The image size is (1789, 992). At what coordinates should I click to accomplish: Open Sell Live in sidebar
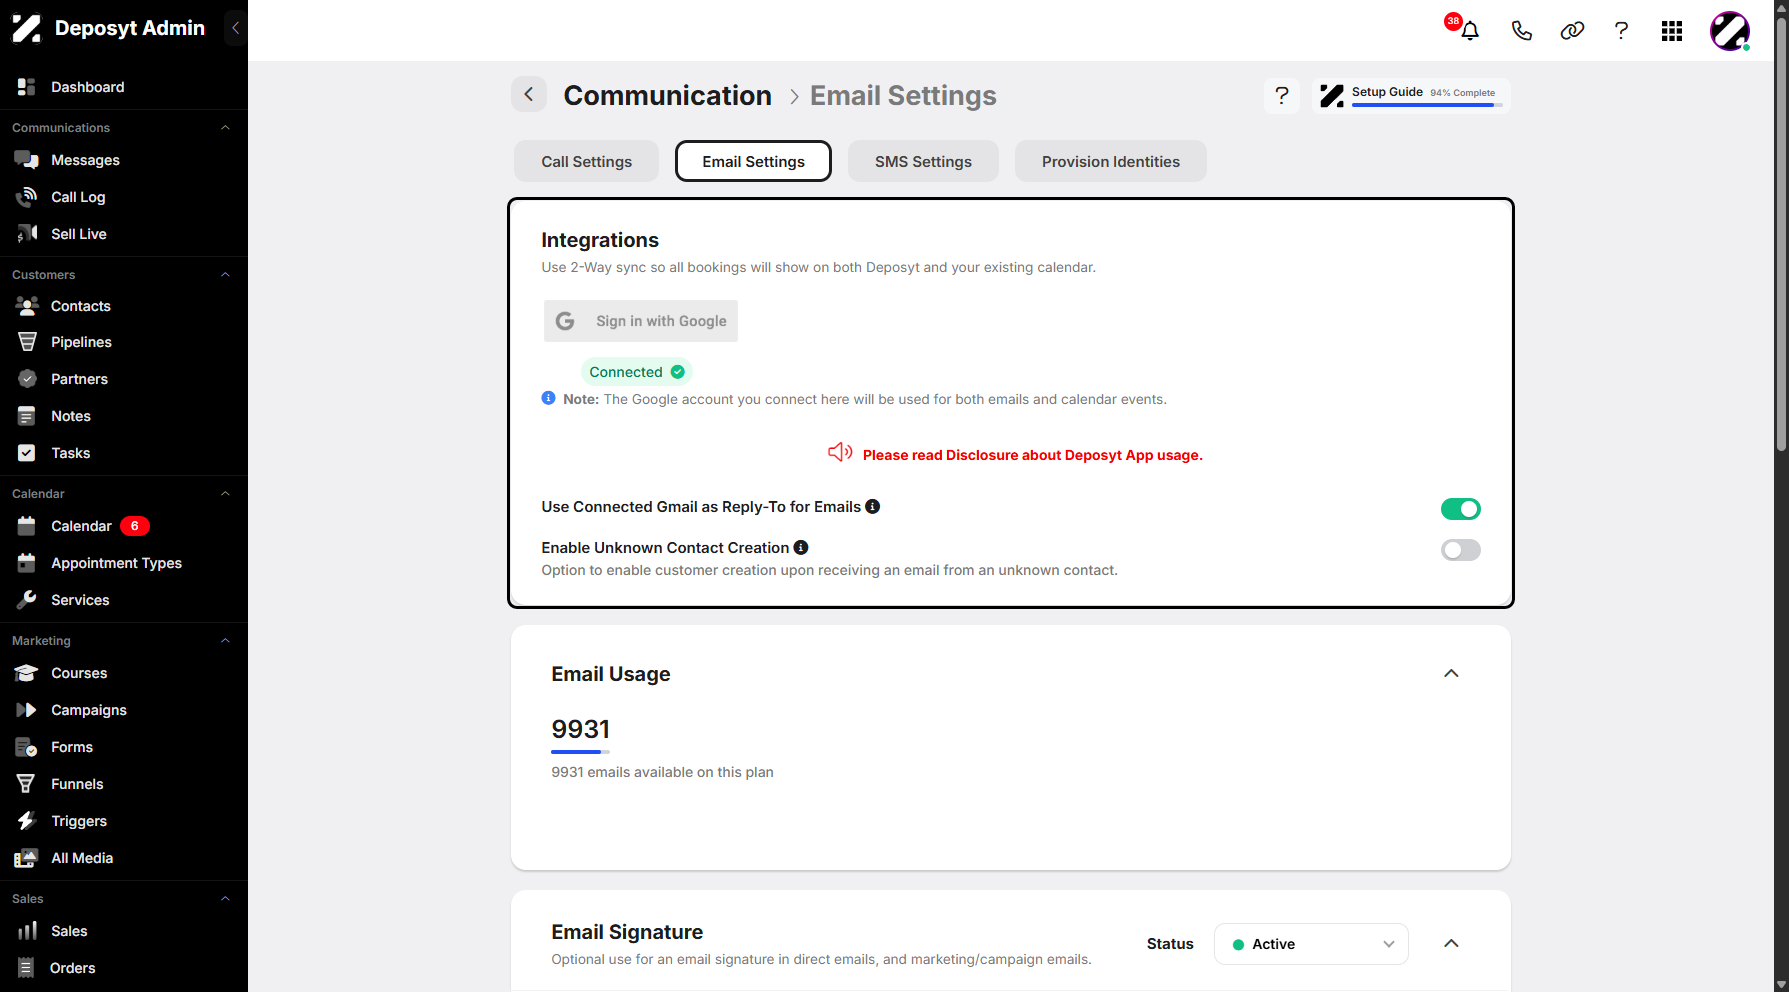(78, 234)
